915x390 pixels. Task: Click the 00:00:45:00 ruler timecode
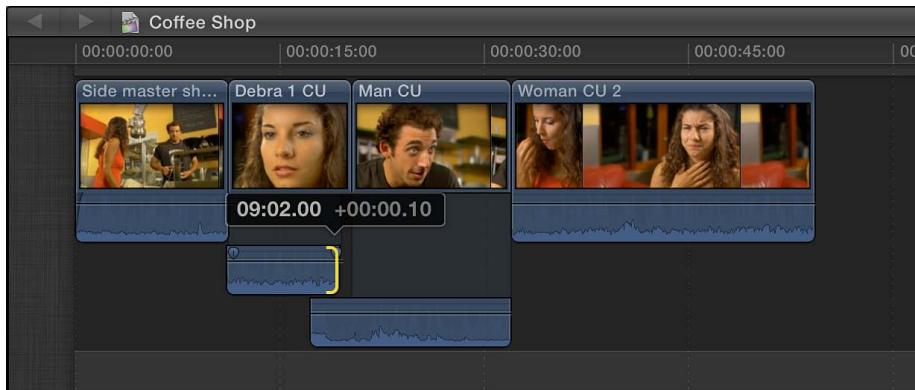[x=739, y=51]
